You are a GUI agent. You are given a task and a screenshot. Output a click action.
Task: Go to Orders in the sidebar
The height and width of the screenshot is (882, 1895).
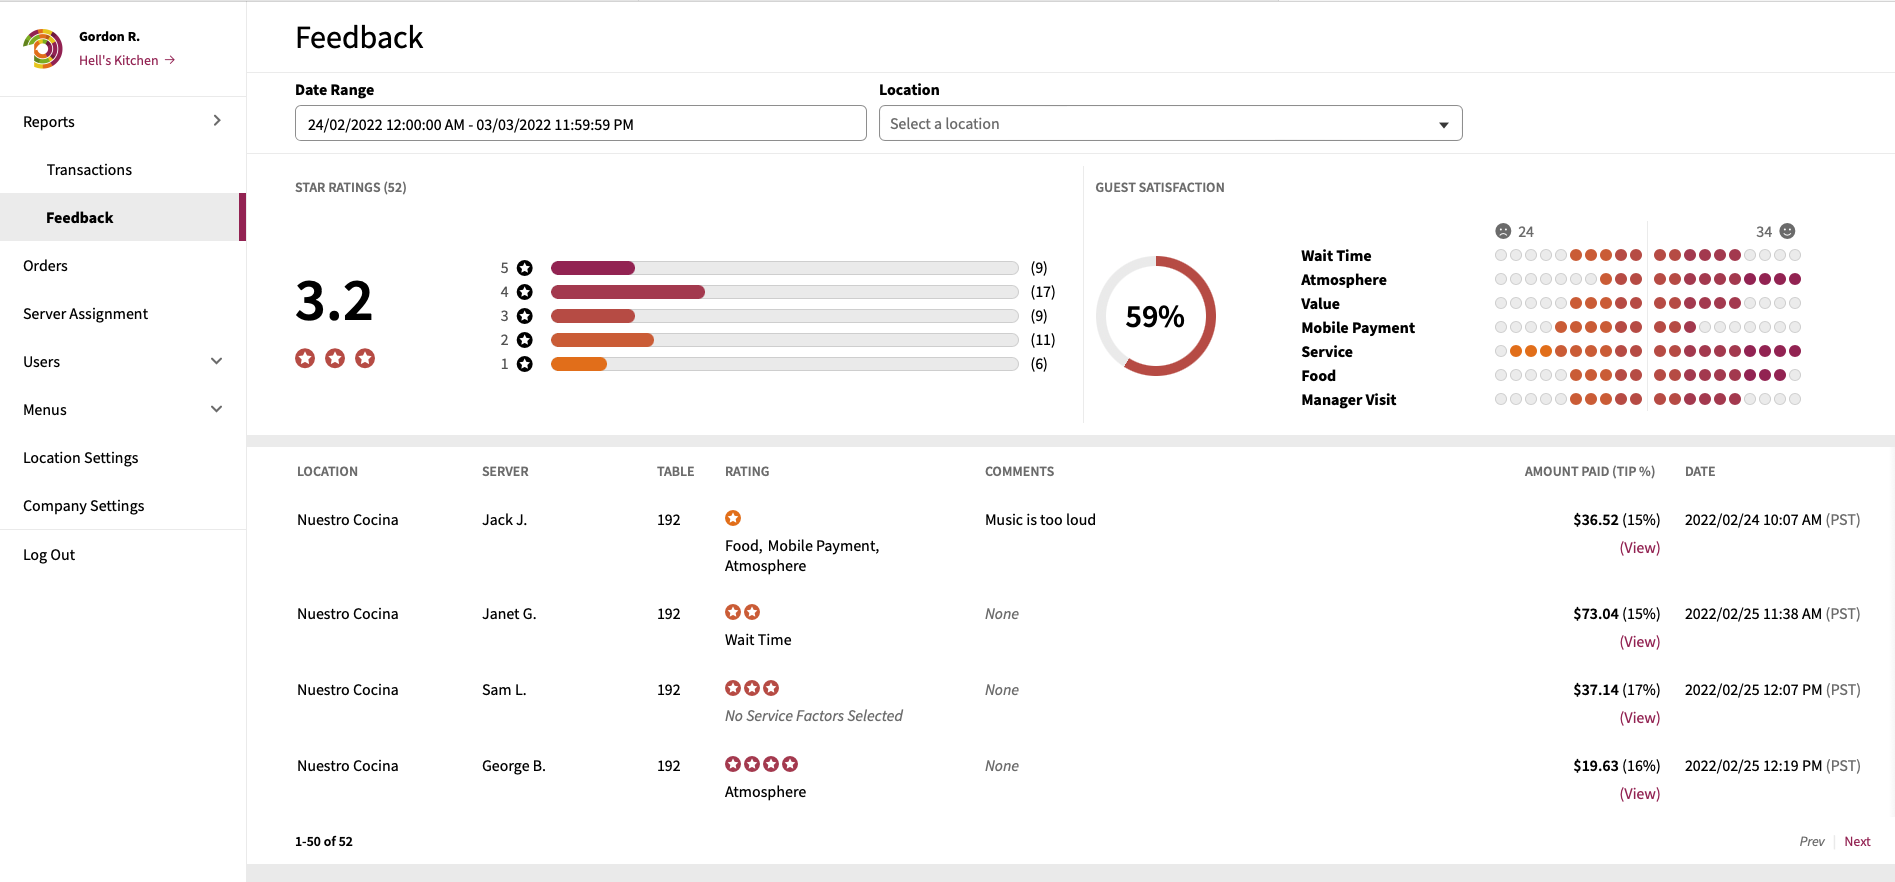click(45, 265)
